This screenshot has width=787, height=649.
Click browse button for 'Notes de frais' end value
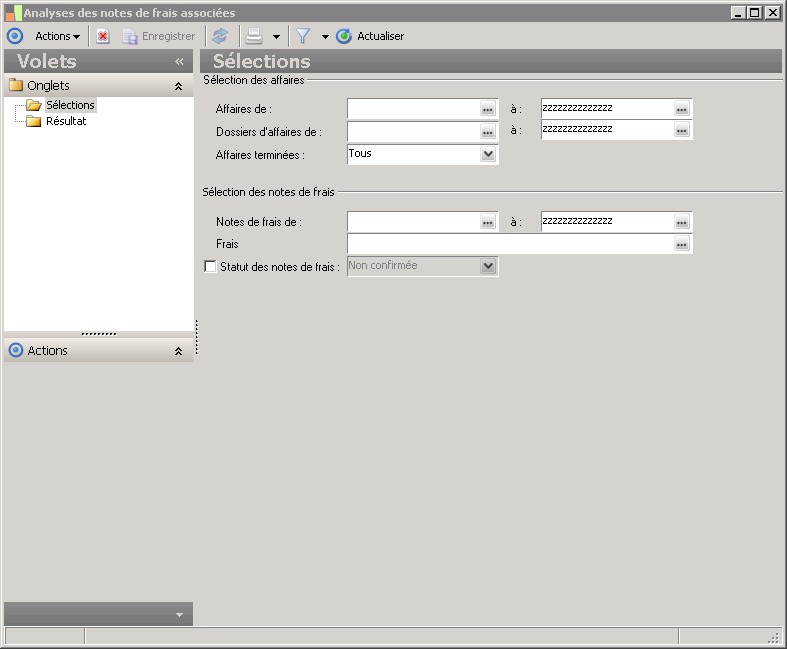tap(682, 222)
